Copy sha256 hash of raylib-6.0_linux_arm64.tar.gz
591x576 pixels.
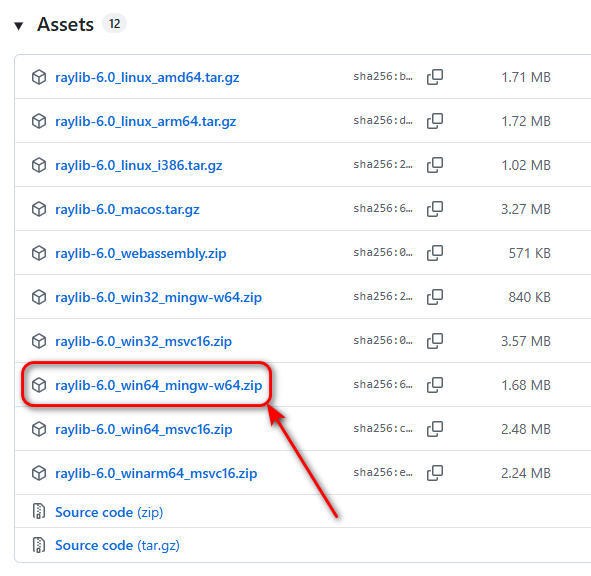click(x=435, y=121)
